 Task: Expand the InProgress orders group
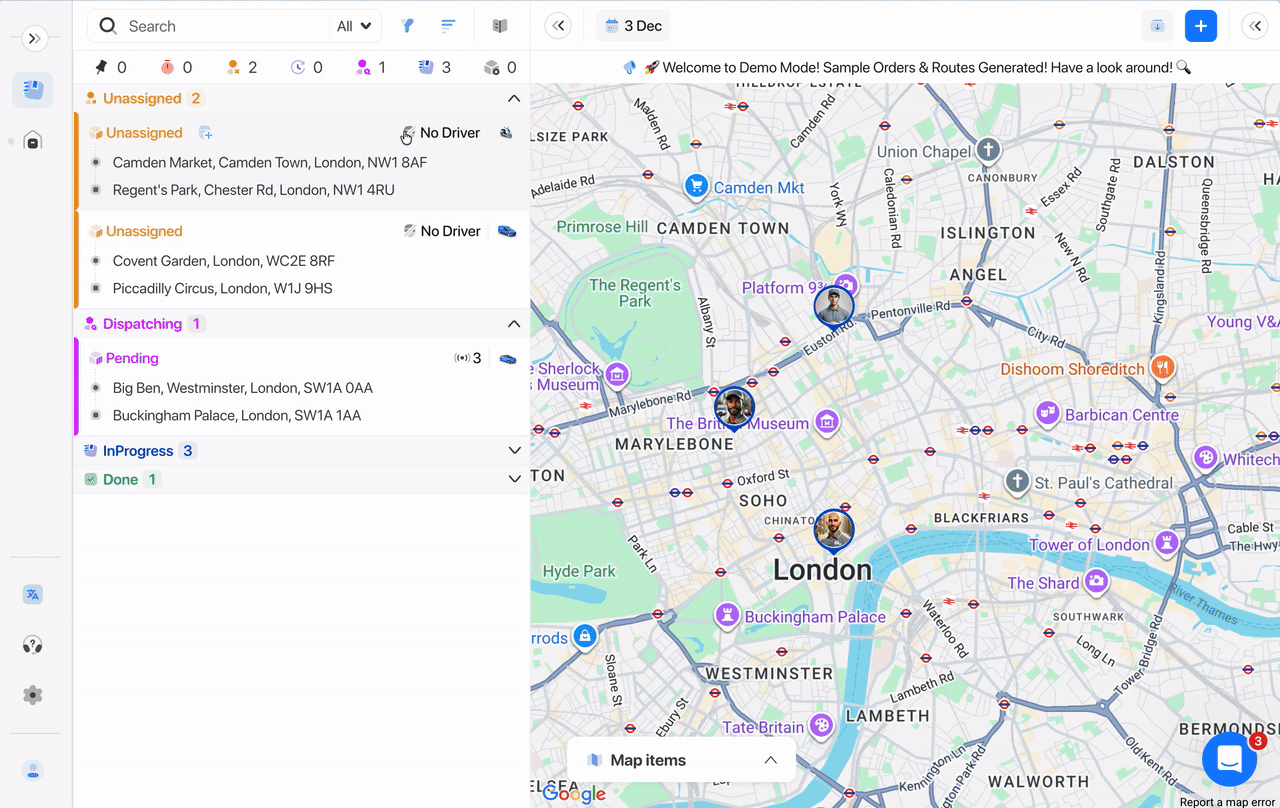click(x=514, y=451)
